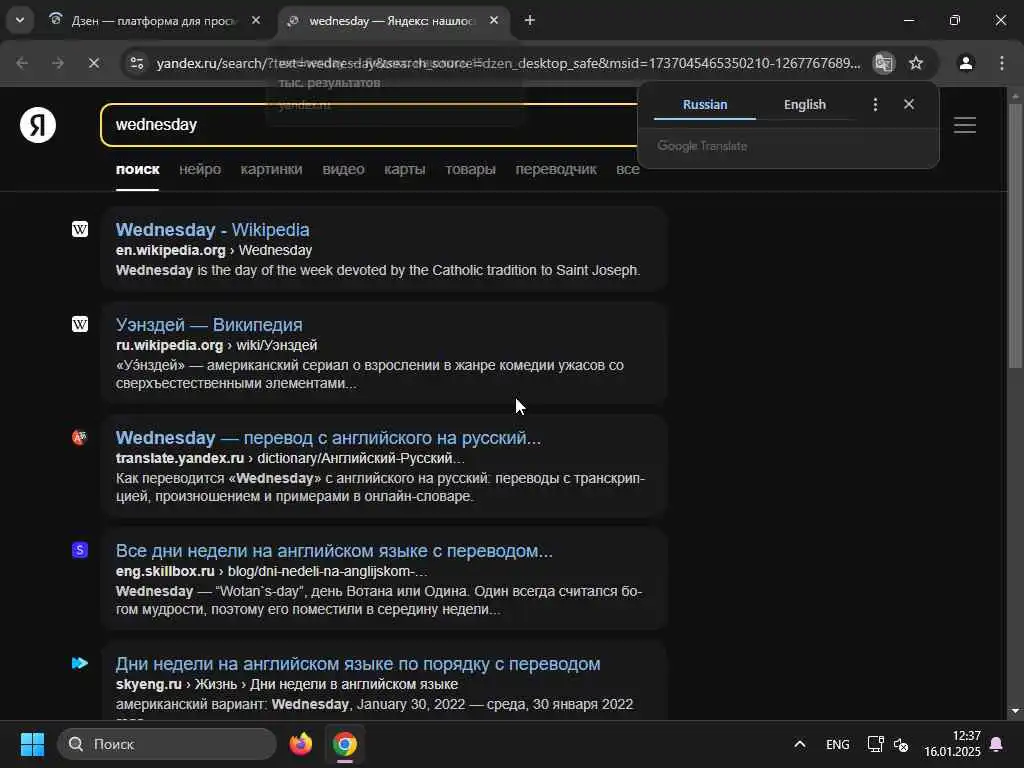Open the clock showing 12:37
Screen dimensions: 1024x768
point(952,744)
